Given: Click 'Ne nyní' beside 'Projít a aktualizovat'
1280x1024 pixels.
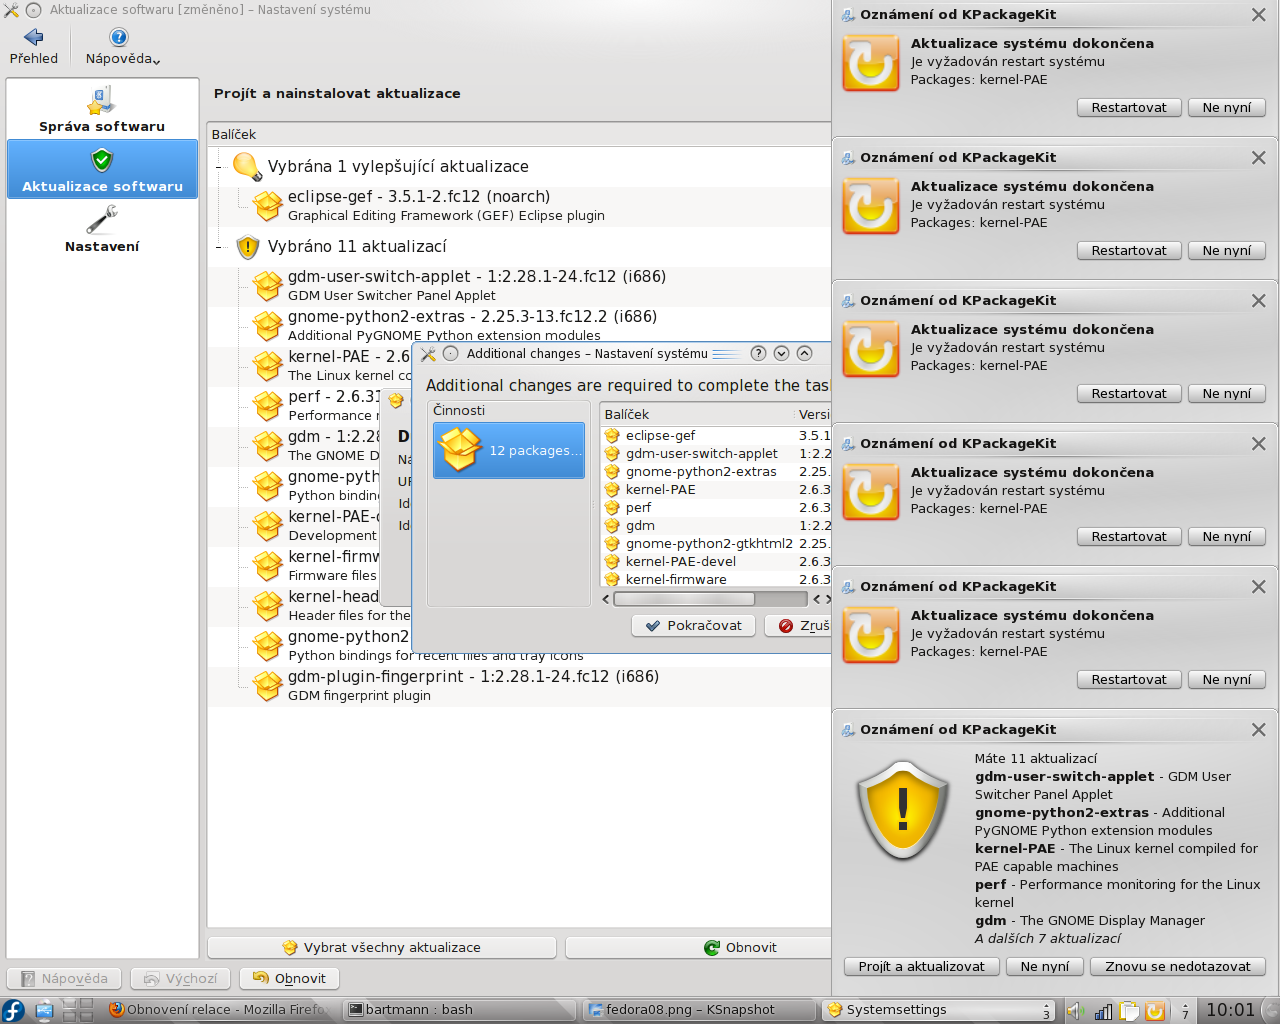Looking at the screenshot, I should click(1044, 966).
